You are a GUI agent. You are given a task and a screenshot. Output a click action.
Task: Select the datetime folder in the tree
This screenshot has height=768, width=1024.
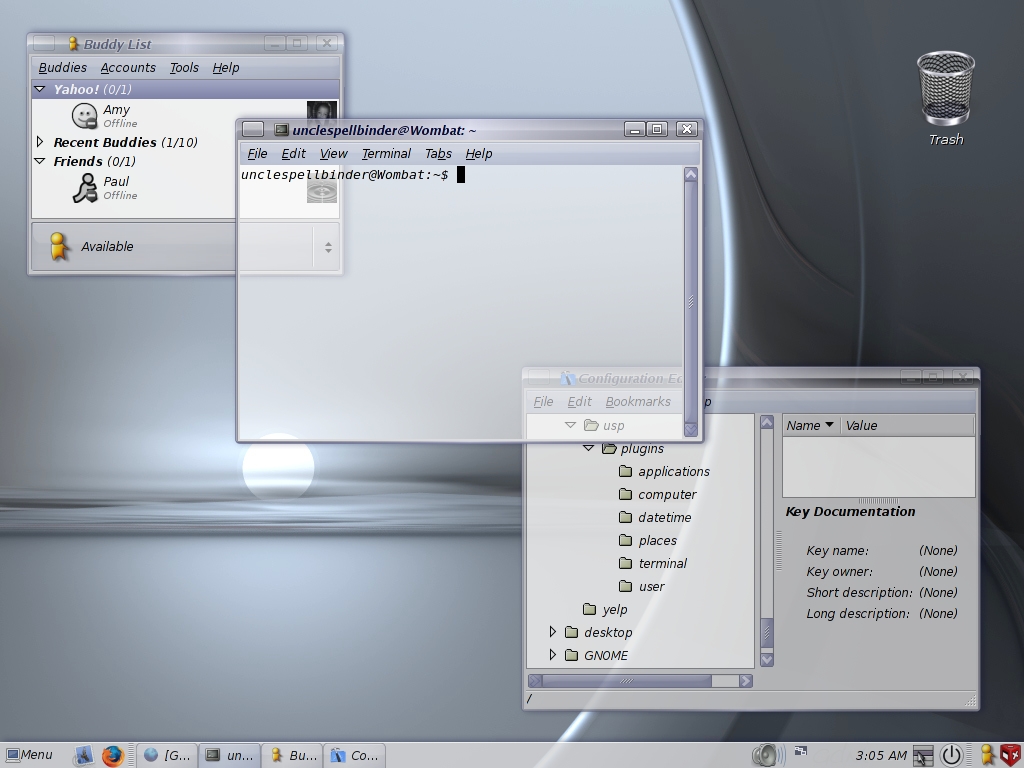655,517
